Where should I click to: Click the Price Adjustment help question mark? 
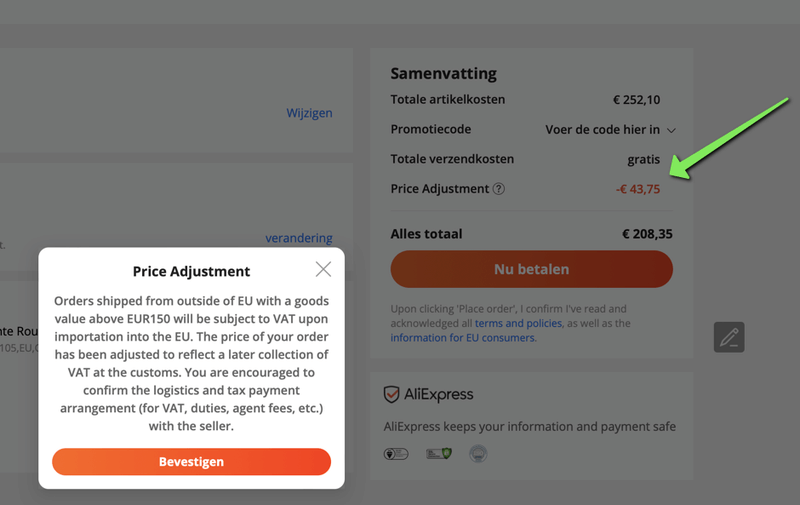point(499,189)
